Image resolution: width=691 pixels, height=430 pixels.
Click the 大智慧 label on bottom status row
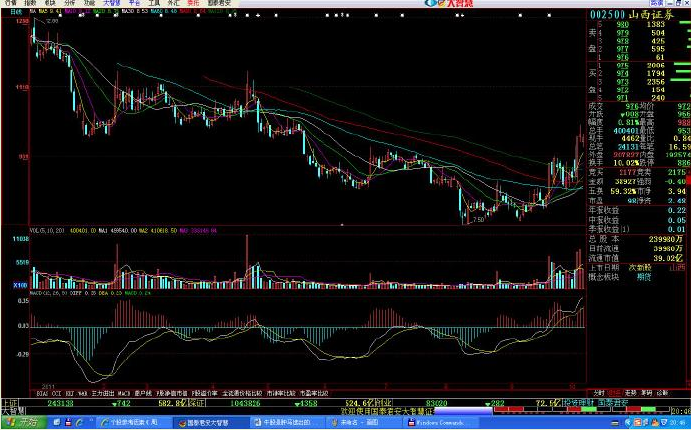tap(12, 411)
